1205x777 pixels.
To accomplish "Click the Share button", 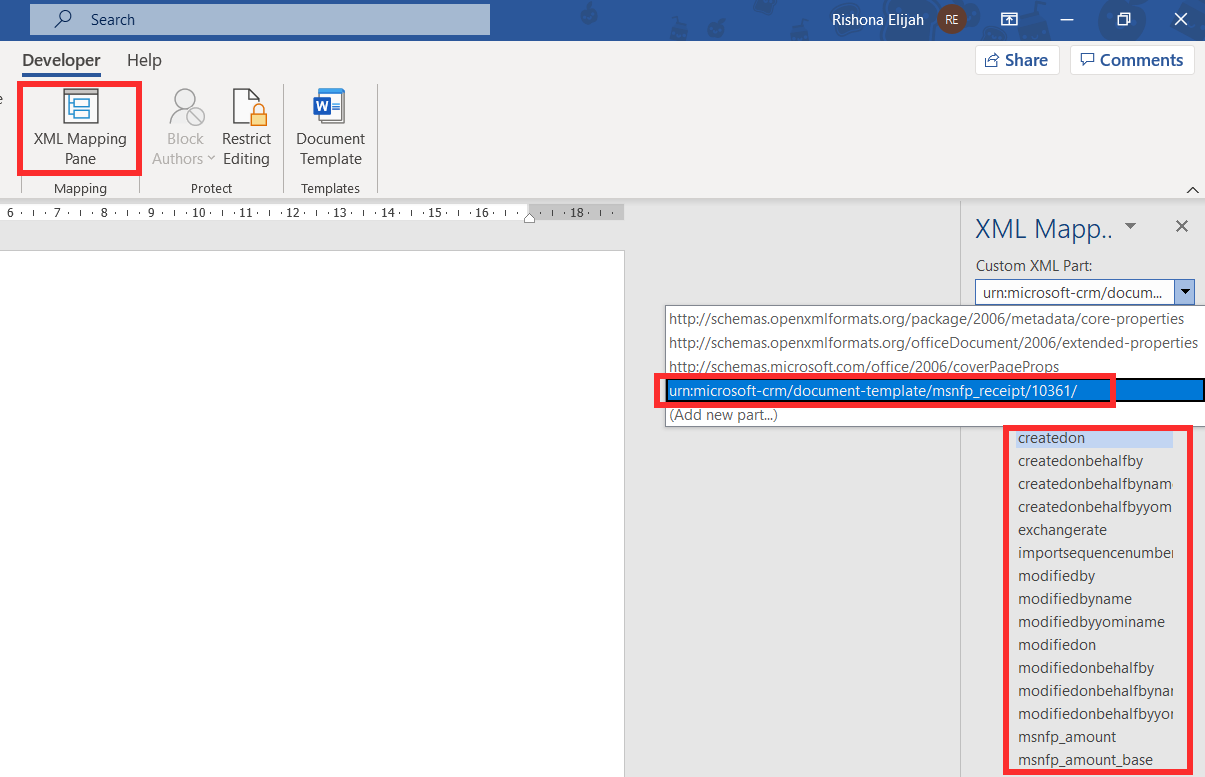I will pyautogui.click(x=1017, y=60).
